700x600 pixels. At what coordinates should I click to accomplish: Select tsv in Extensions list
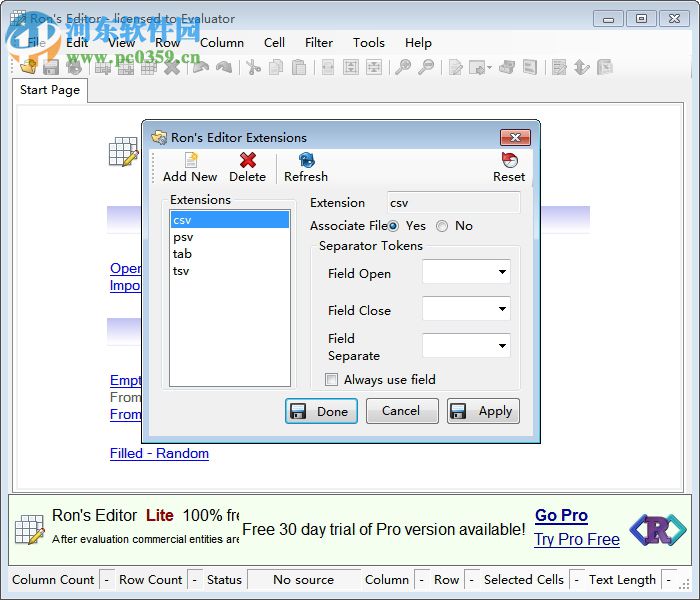click(230, 271)
